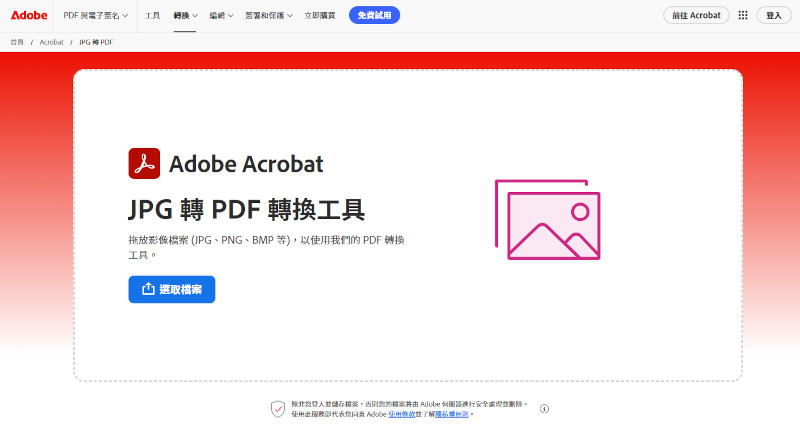This screenshot has height=425, width=800.
Task: Click the Adobe Acrobat red logo icon
Action: (144, 163)
